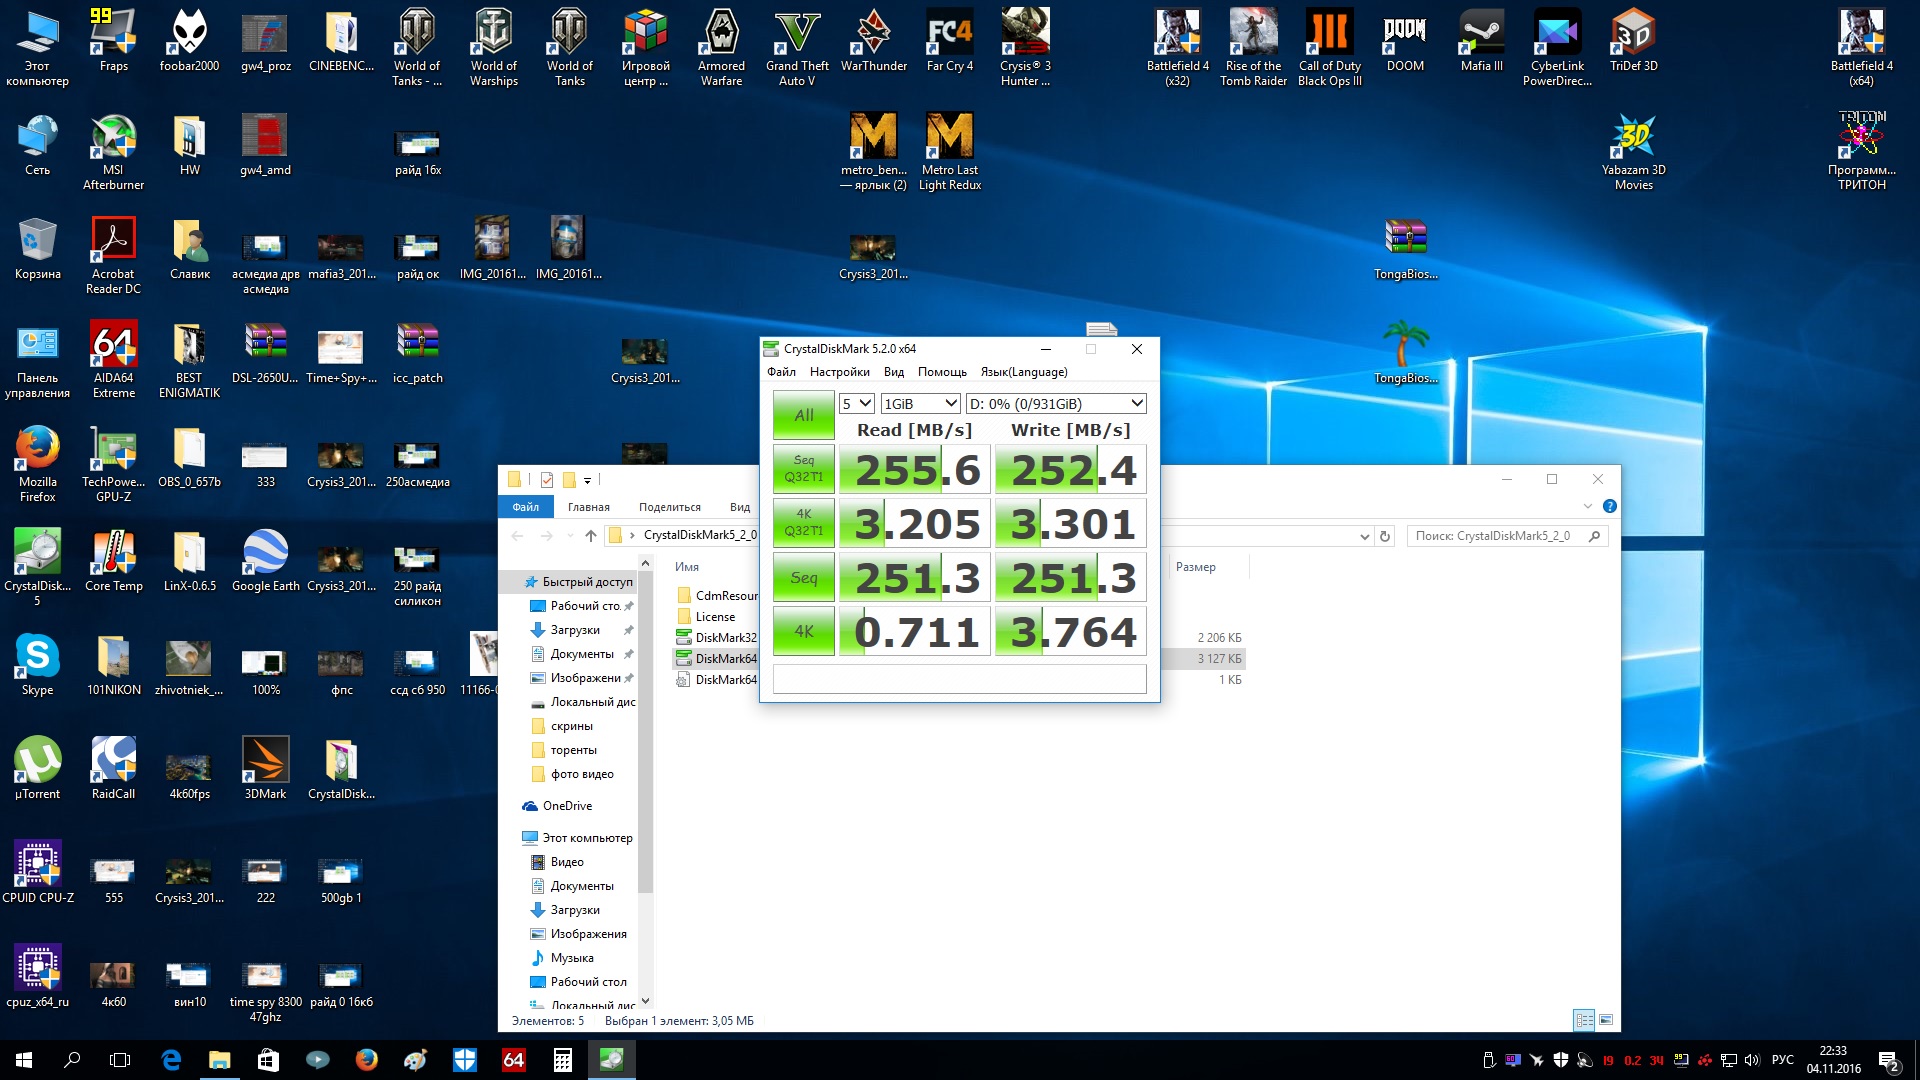Viewport: 1920px width, 1080px height.
Task: Expand the Explorer ribbon chevron
Action: [x=1587, y=506]
